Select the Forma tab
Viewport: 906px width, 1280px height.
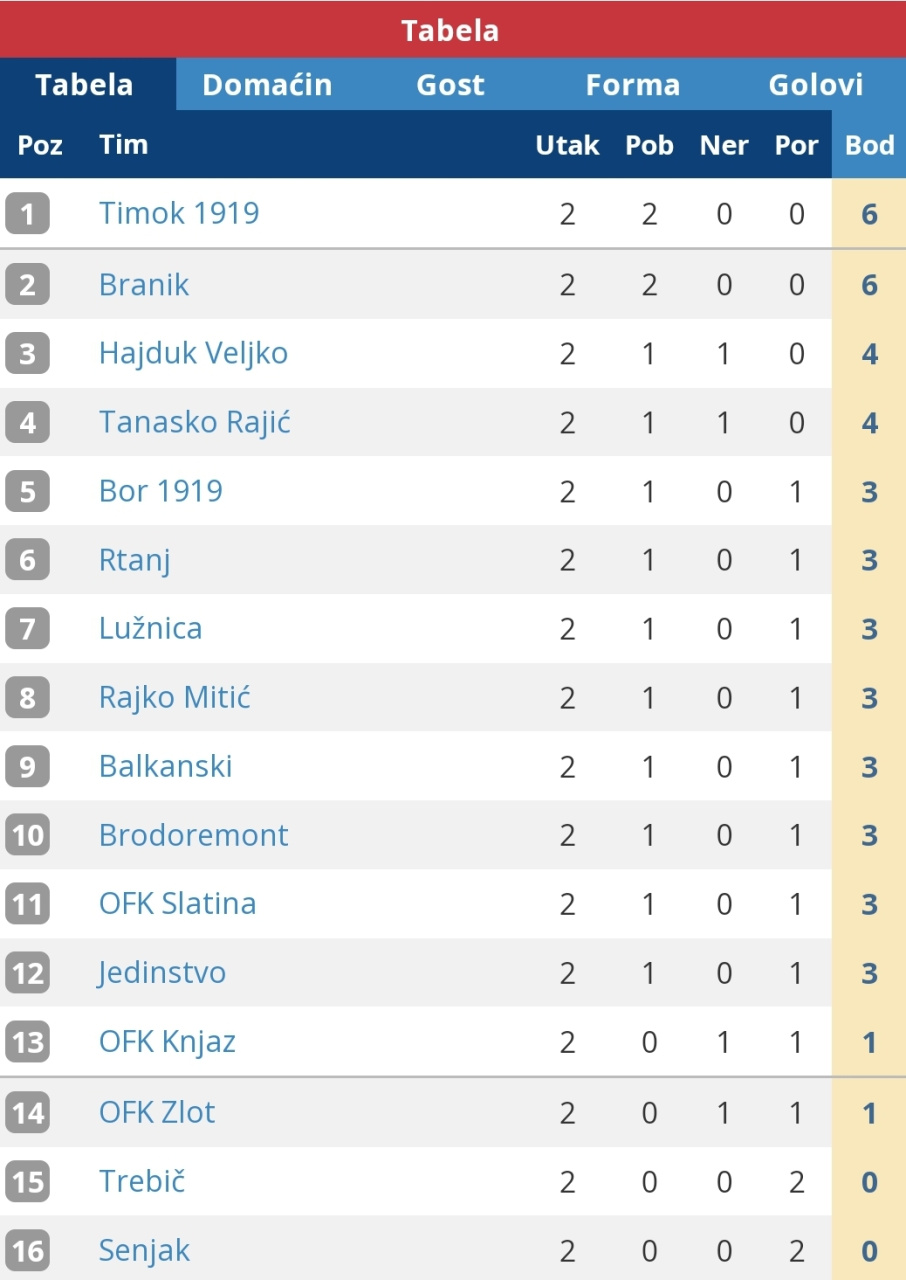coord(632,85)
